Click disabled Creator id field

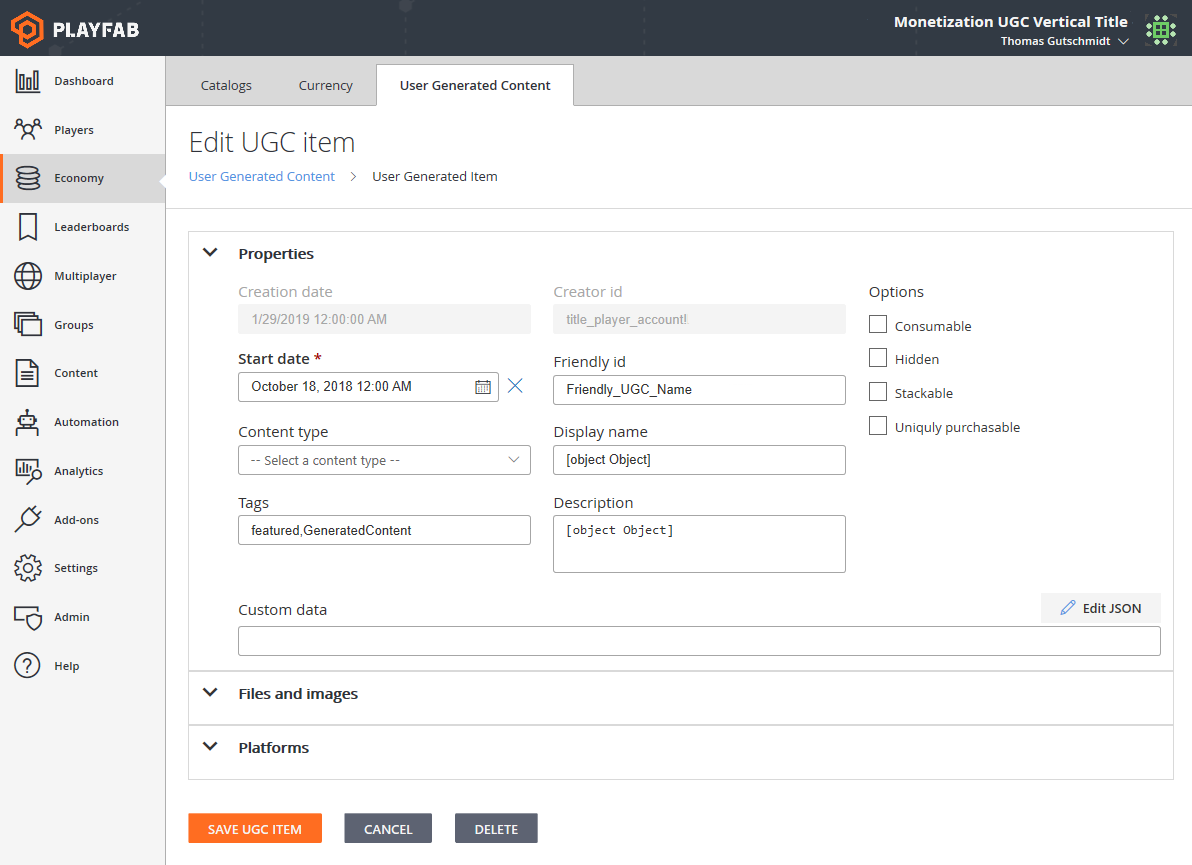tap(699, 319)
